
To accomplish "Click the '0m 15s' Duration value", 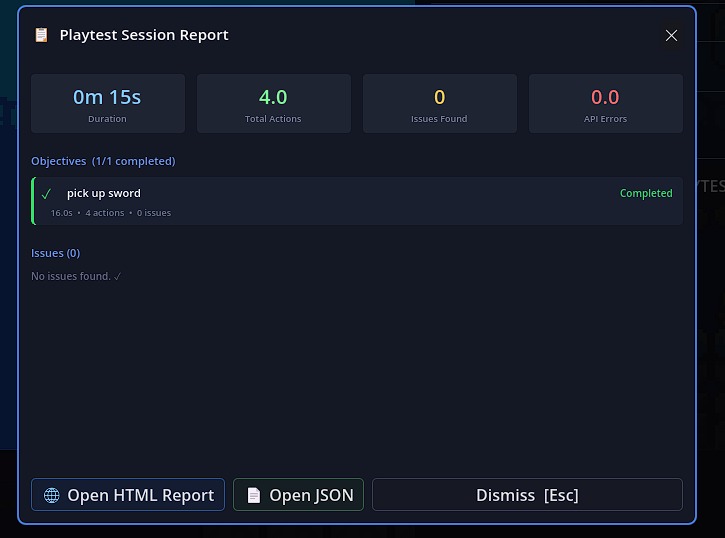I will click(107, 97).
